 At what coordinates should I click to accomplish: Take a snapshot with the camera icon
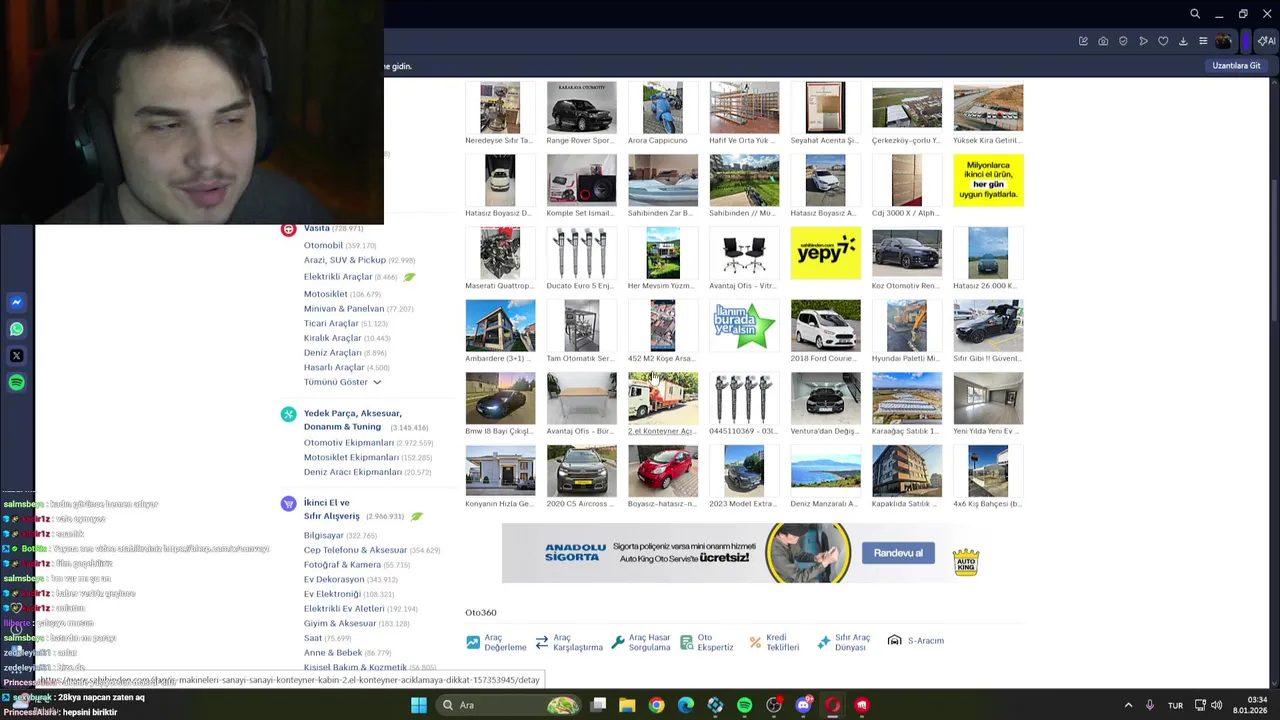click(1103, 41)
